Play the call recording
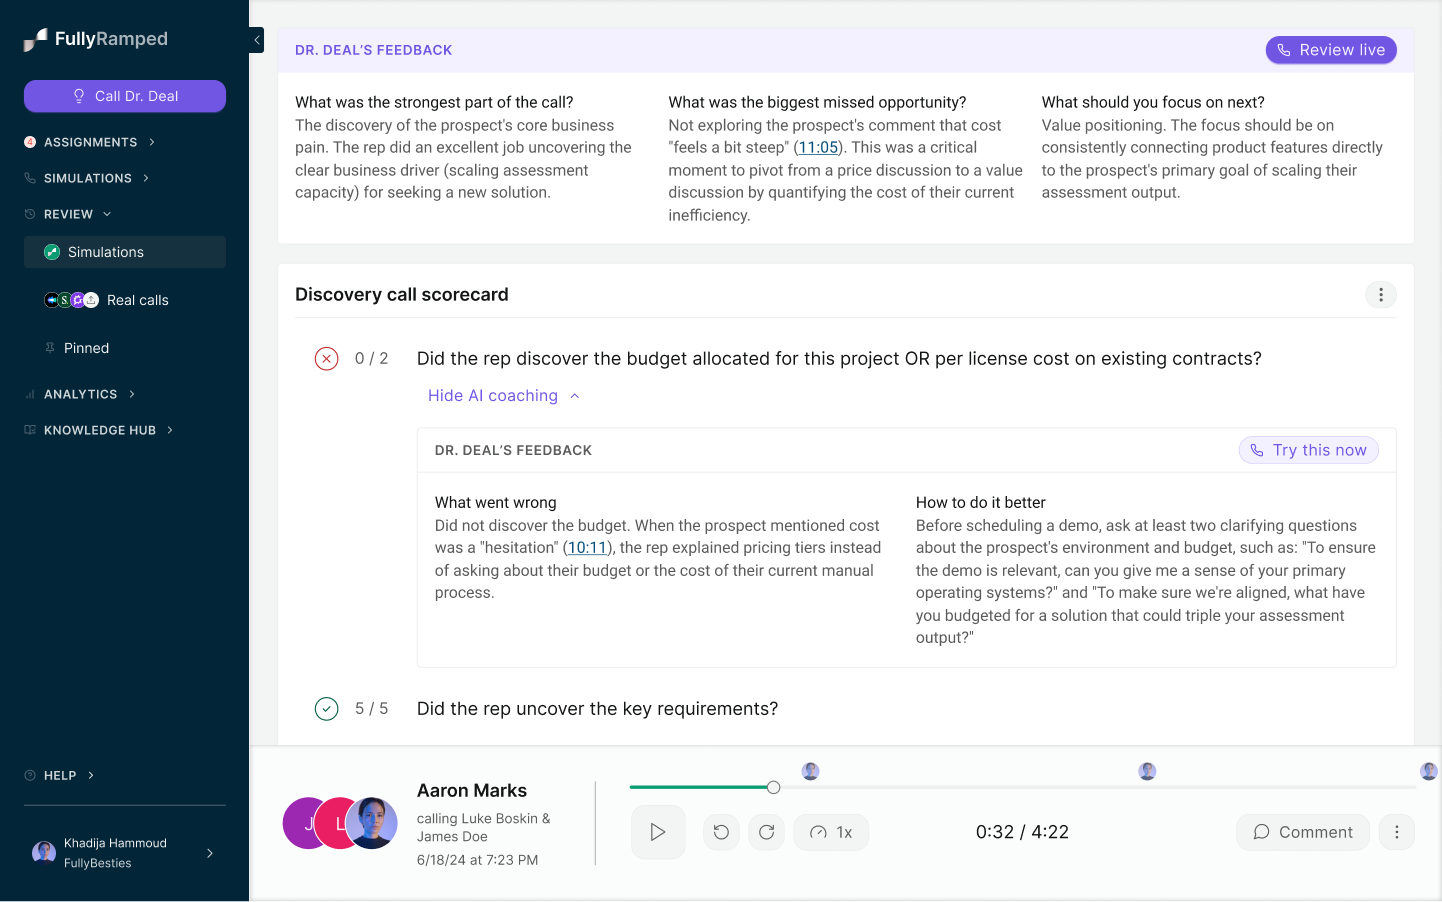The height and width of the screenshot is (902, 1442). [x=658, y=832]
